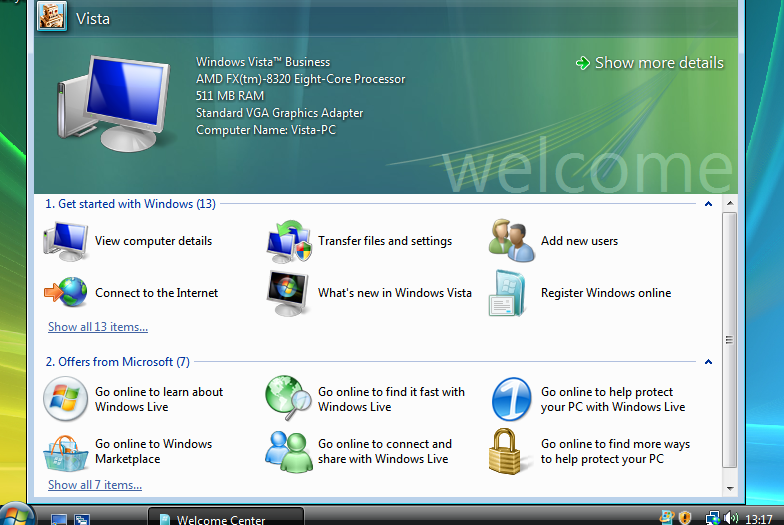
Task: Click the Computer Name: Vista-PC text
Action: (x=266, y=130)
